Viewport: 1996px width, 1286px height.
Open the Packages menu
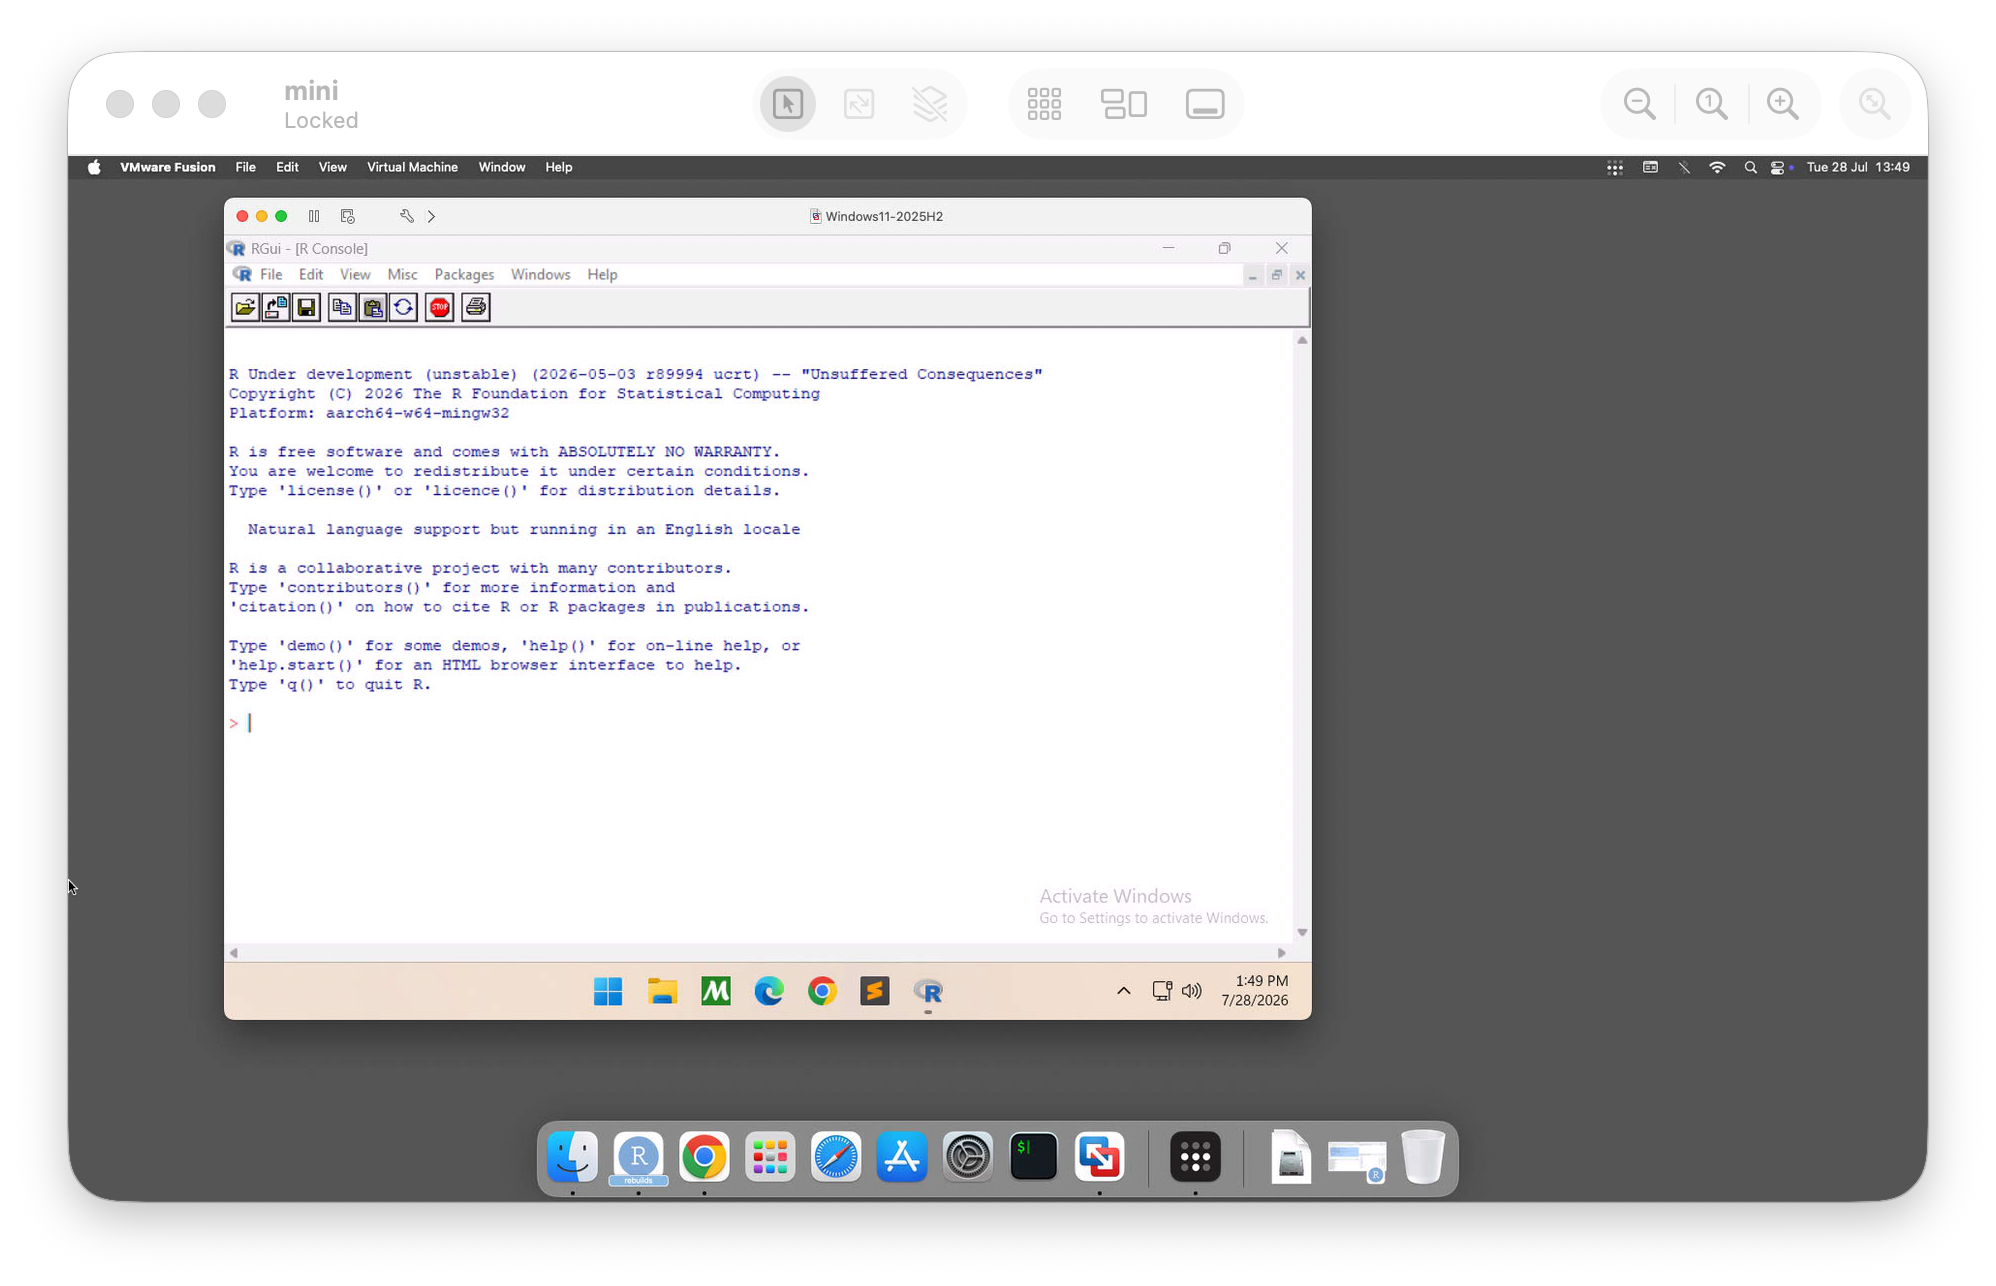464,274
